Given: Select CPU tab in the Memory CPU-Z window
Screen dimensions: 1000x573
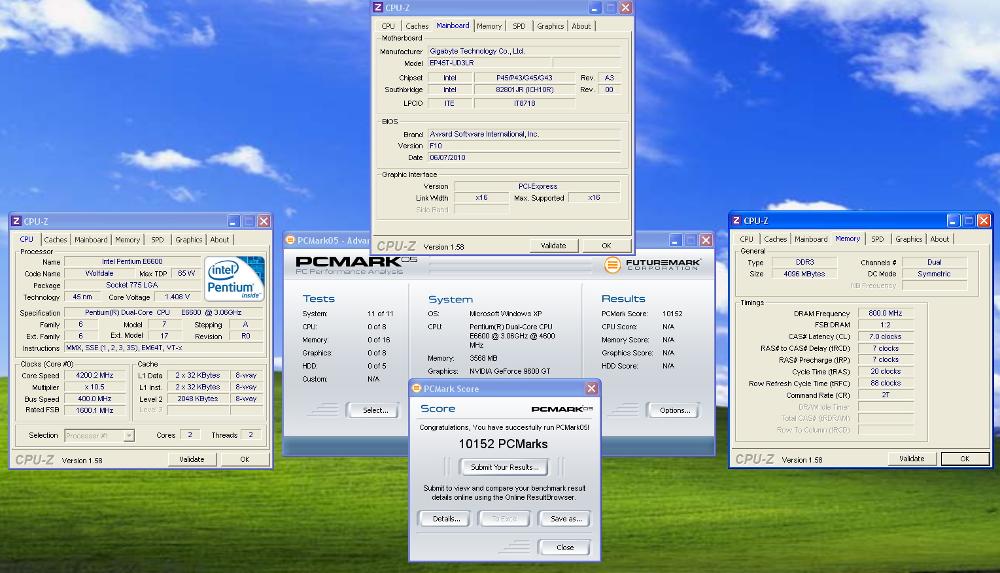Looking at the screenshot, I should click(x=747, y=239).
